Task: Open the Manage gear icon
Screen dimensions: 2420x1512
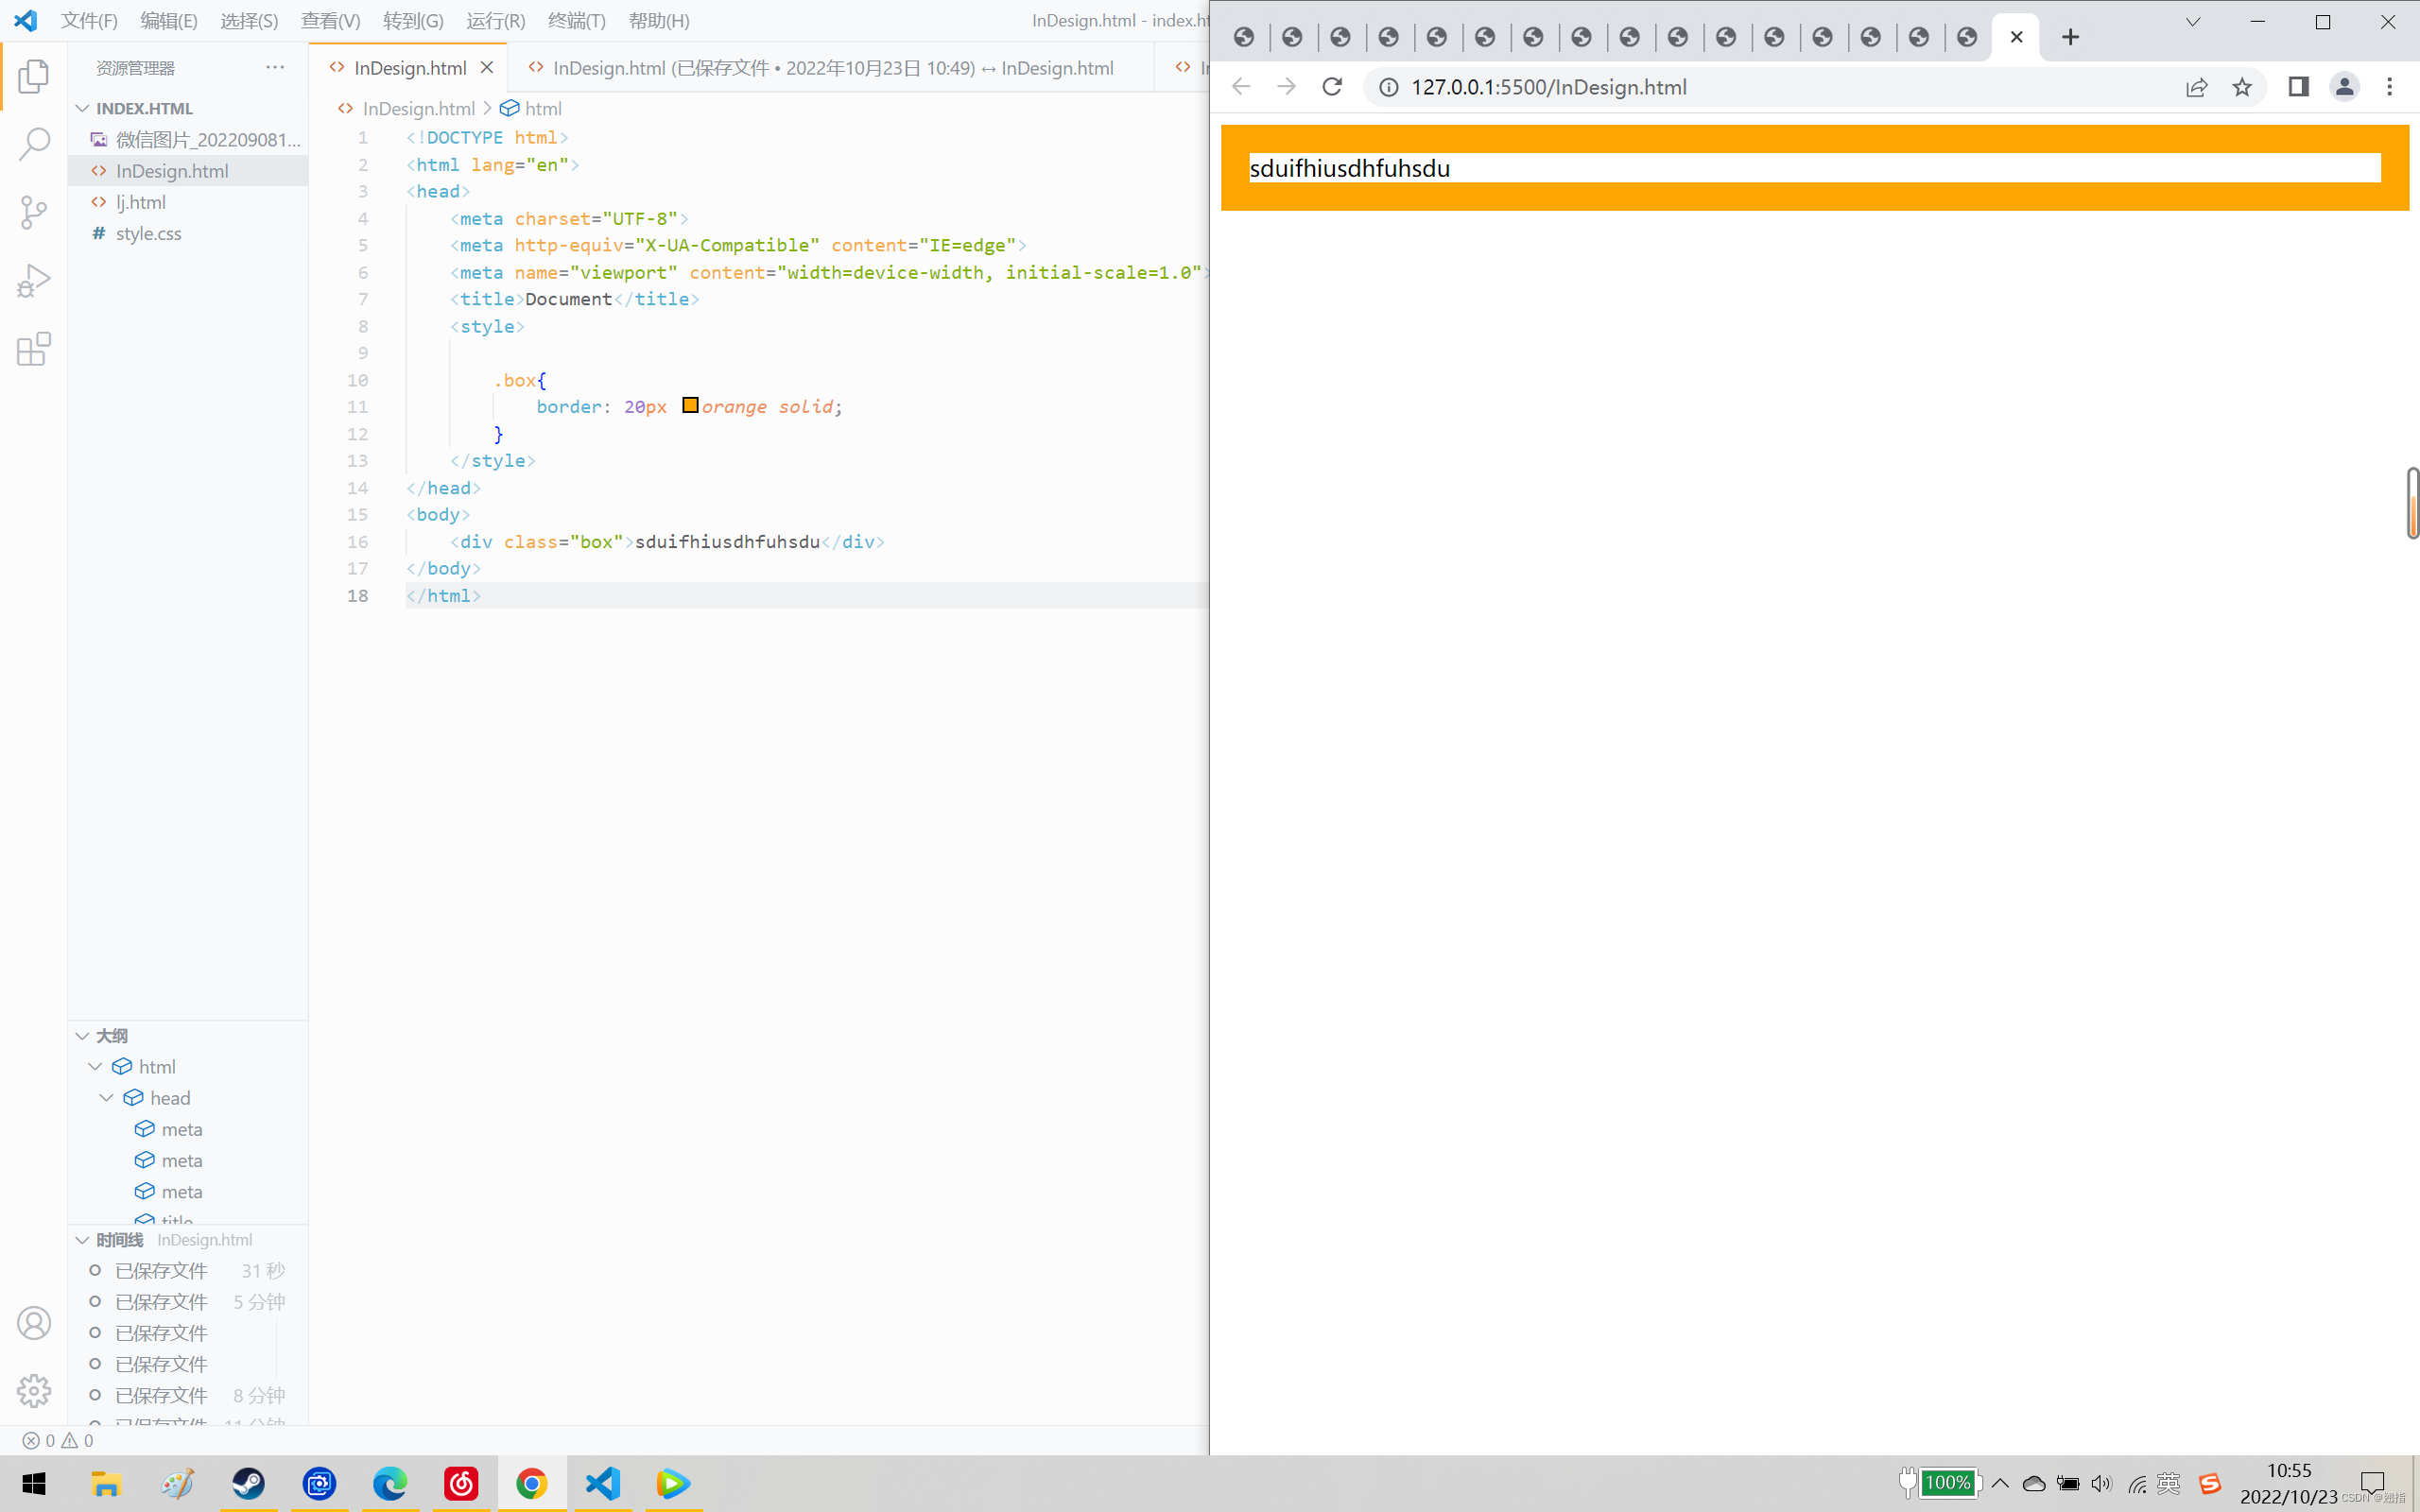Action: [34, 1391]
